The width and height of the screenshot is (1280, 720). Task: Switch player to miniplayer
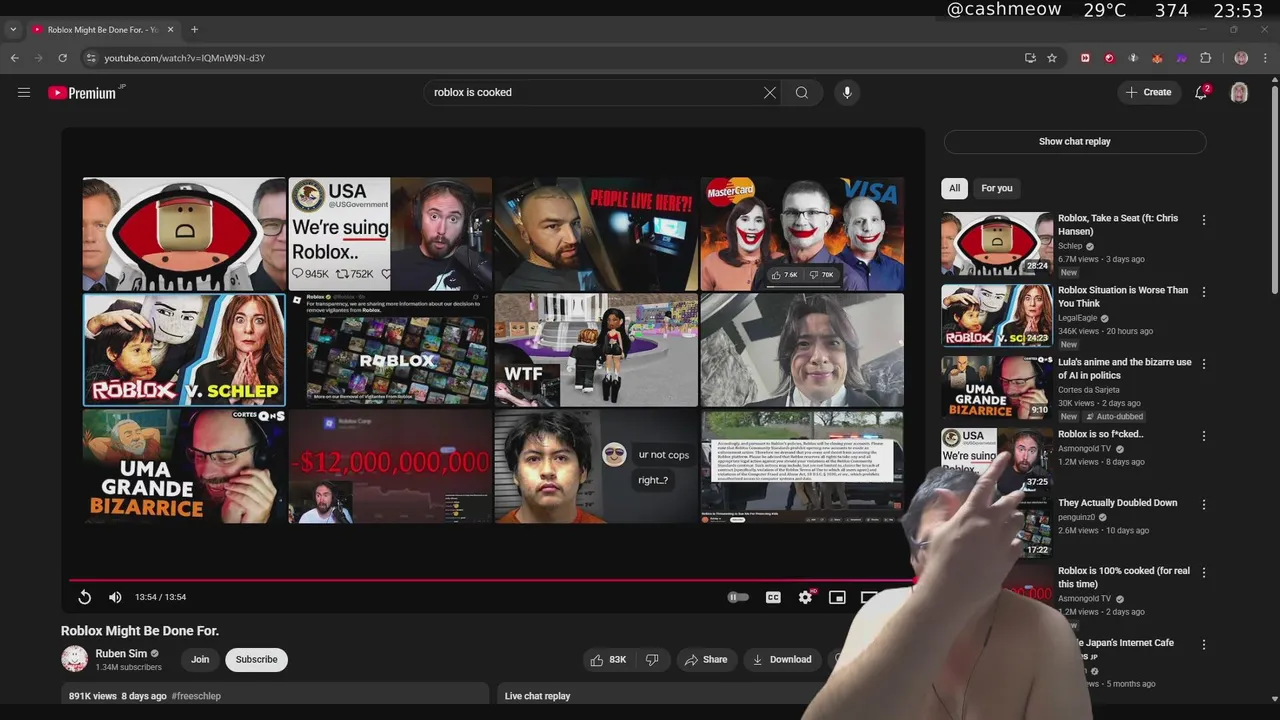837,597
